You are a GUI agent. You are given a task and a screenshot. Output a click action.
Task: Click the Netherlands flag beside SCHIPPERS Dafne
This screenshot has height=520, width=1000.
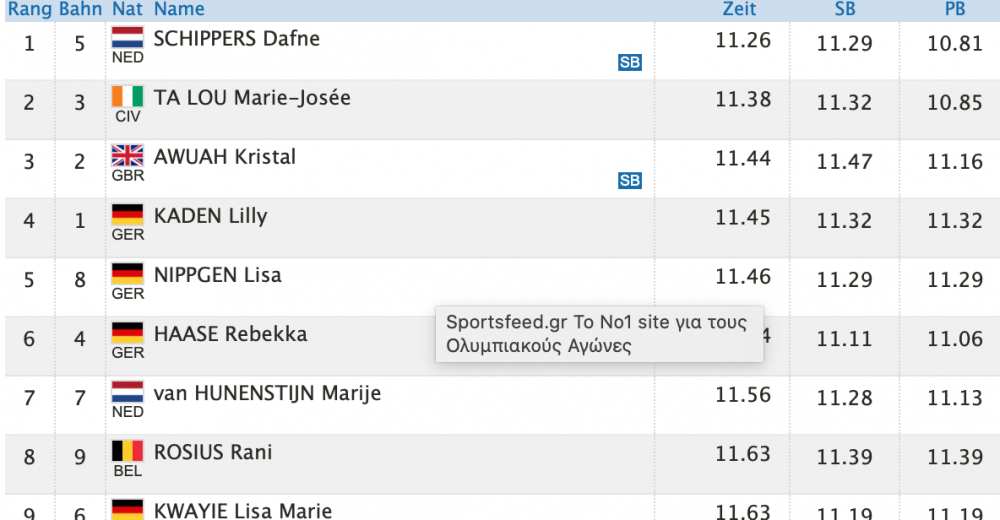128,38
